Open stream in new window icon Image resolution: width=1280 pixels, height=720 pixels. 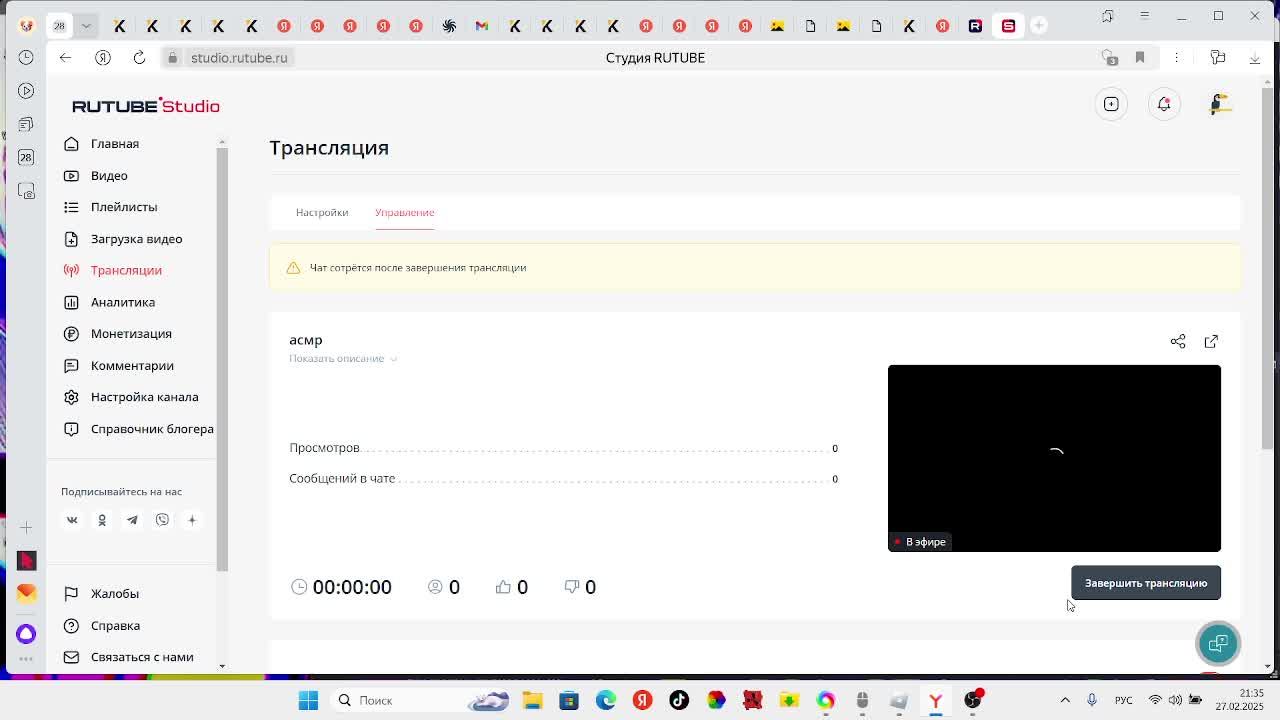coord(1211,341)
